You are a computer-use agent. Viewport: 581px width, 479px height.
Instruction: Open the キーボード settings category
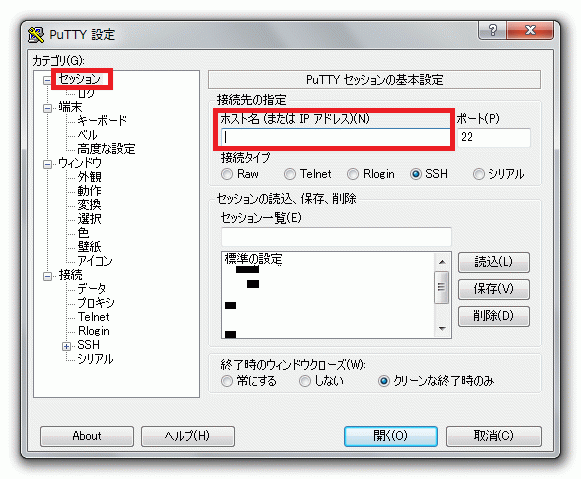tap(102, 121)
